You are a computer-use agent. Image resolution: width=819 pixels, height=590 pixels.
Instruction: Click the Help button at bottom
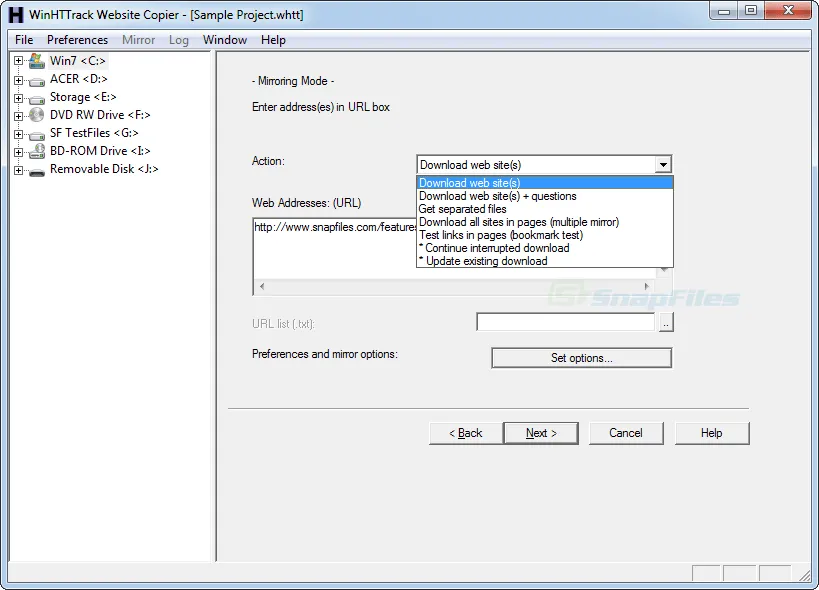pyautogui.click(x=711, y=433)
